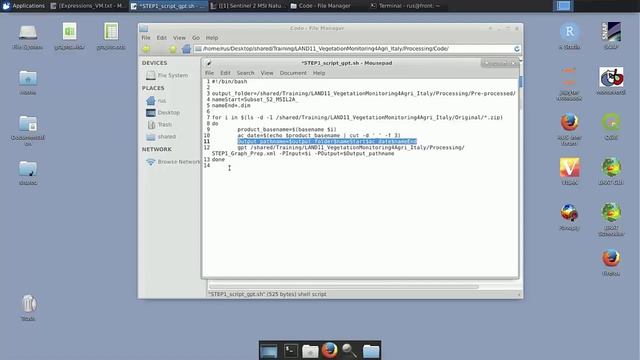Screen dimensions: 640x360
Task: Open File Manager Go menu
Action: (196, 38)
